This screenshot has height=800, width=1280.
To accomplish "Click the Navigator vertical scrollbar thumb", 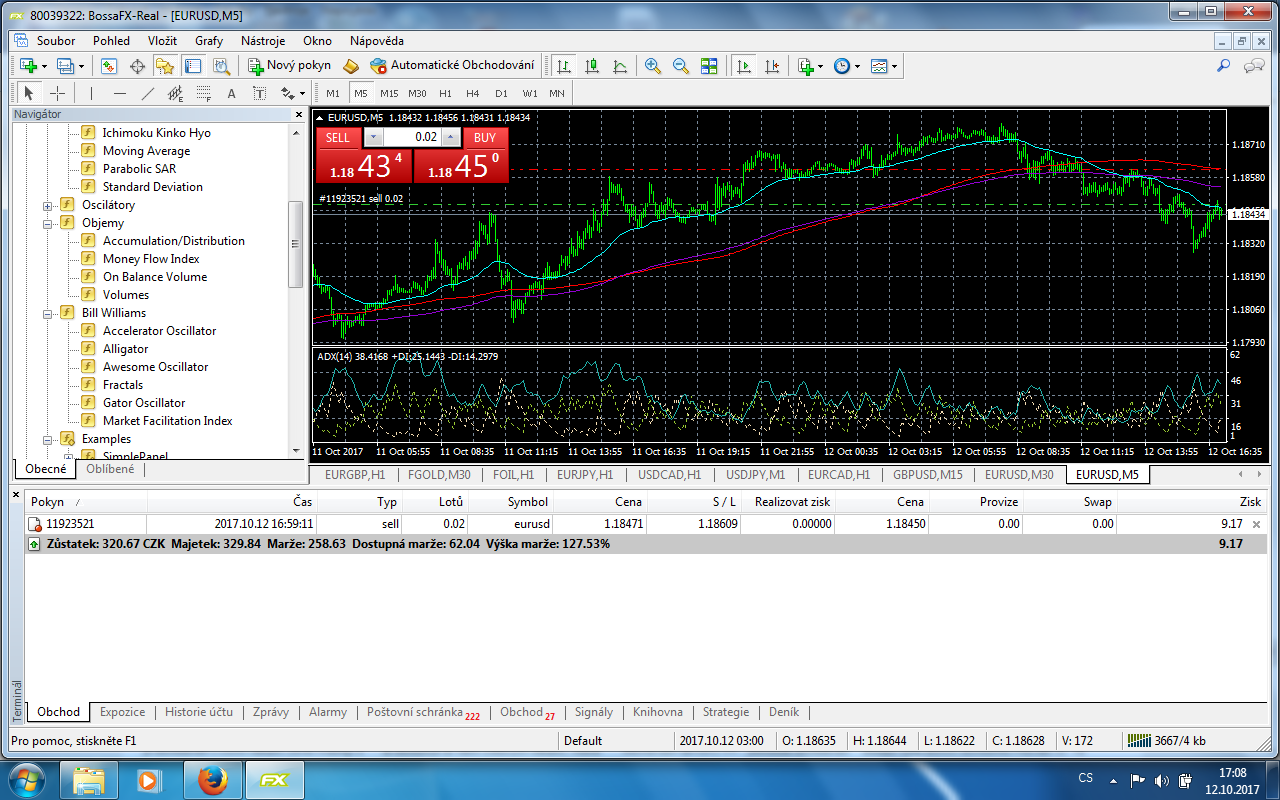I will point(295,244).
